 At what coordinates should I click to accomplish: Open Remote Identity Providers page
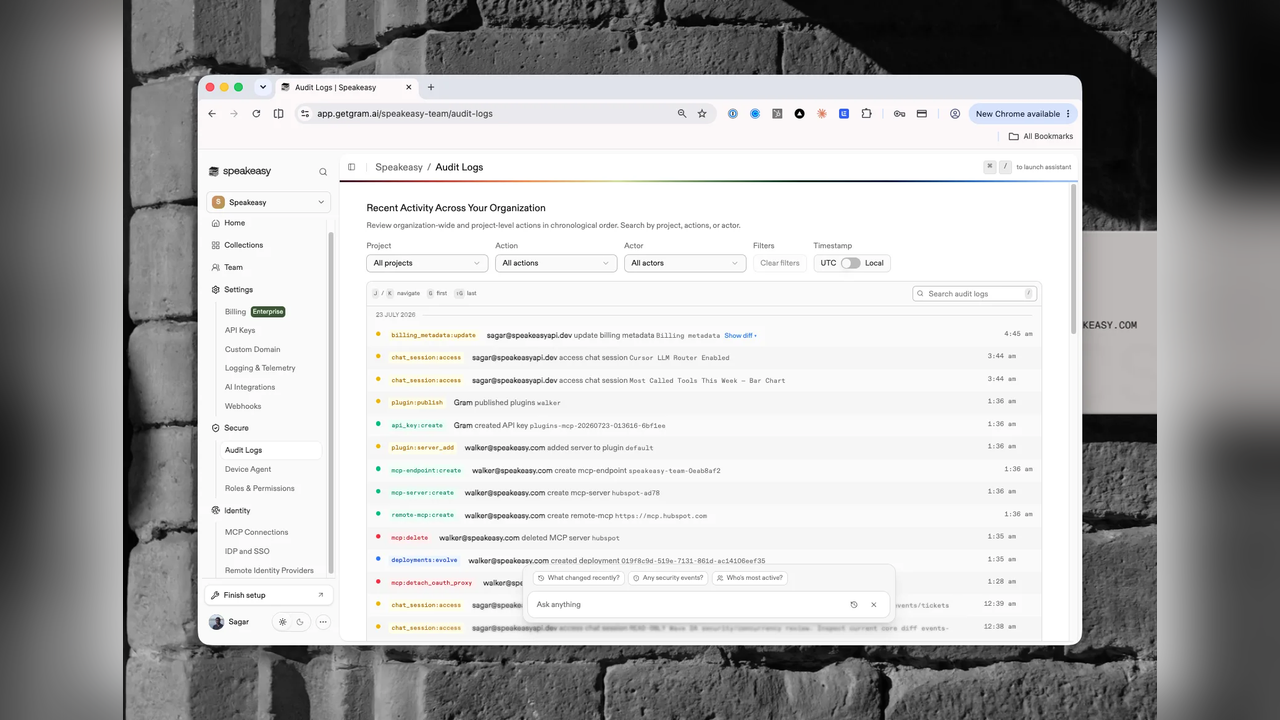pos(269,570)
